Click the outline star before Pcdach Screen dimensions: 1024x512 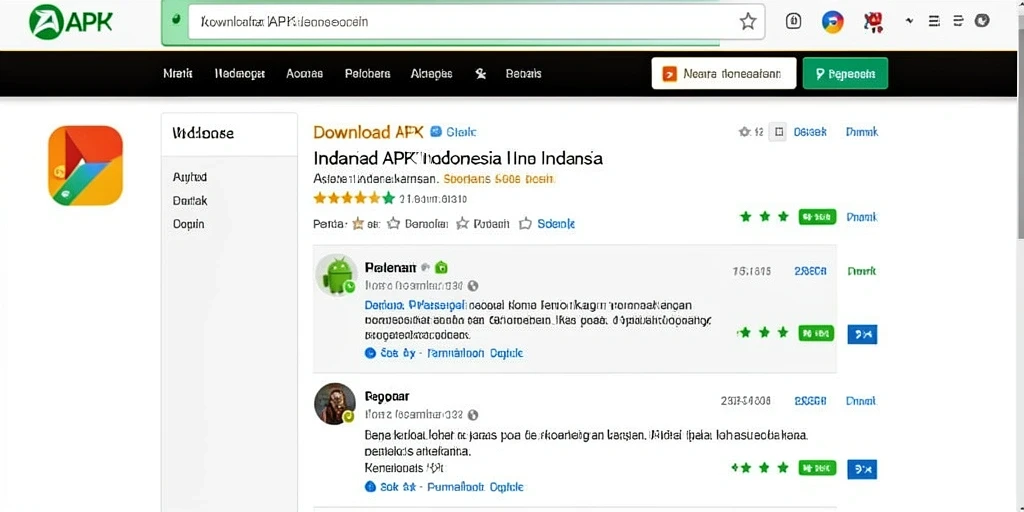pos(462,223)
